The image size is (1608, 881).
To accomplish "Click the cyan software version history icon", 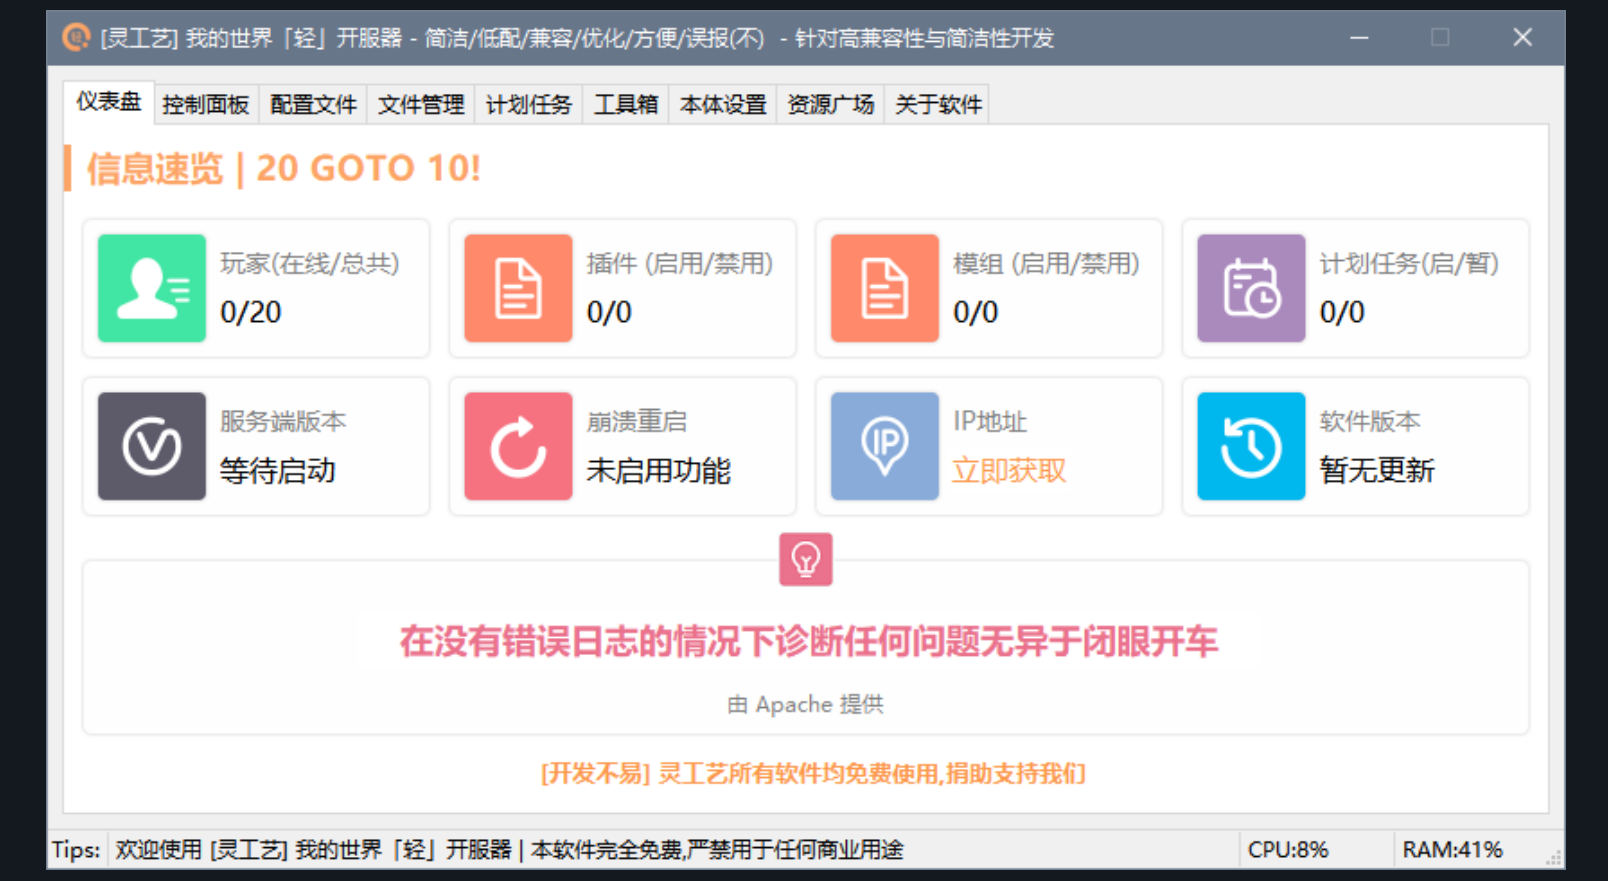I will 1251,446.
